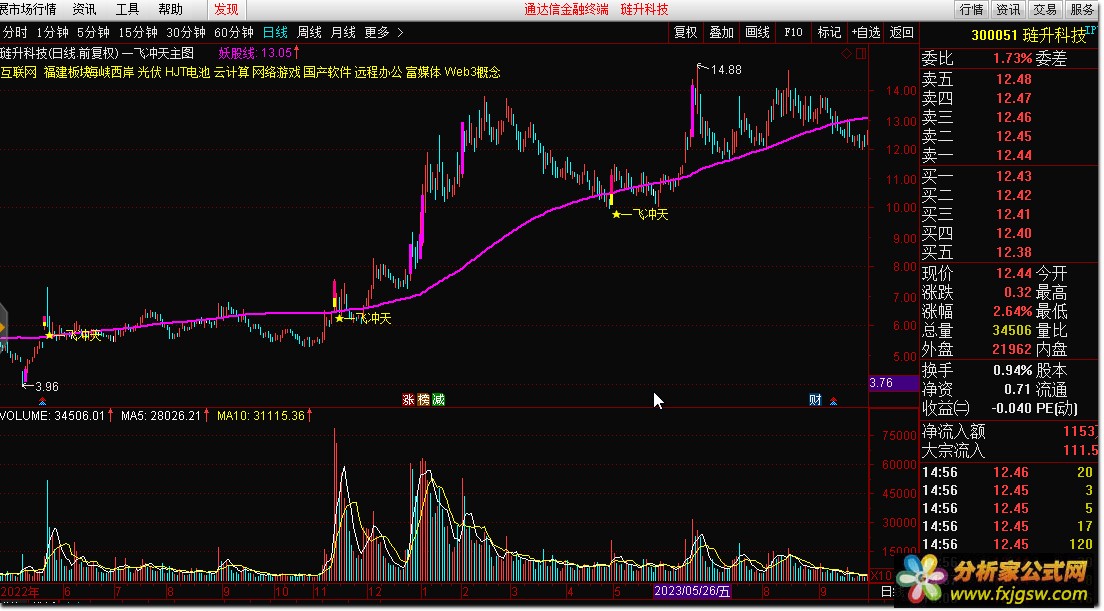1104x611 pixels.
Task: Switch to 60分钟 period
Action: tap(233, 32)
